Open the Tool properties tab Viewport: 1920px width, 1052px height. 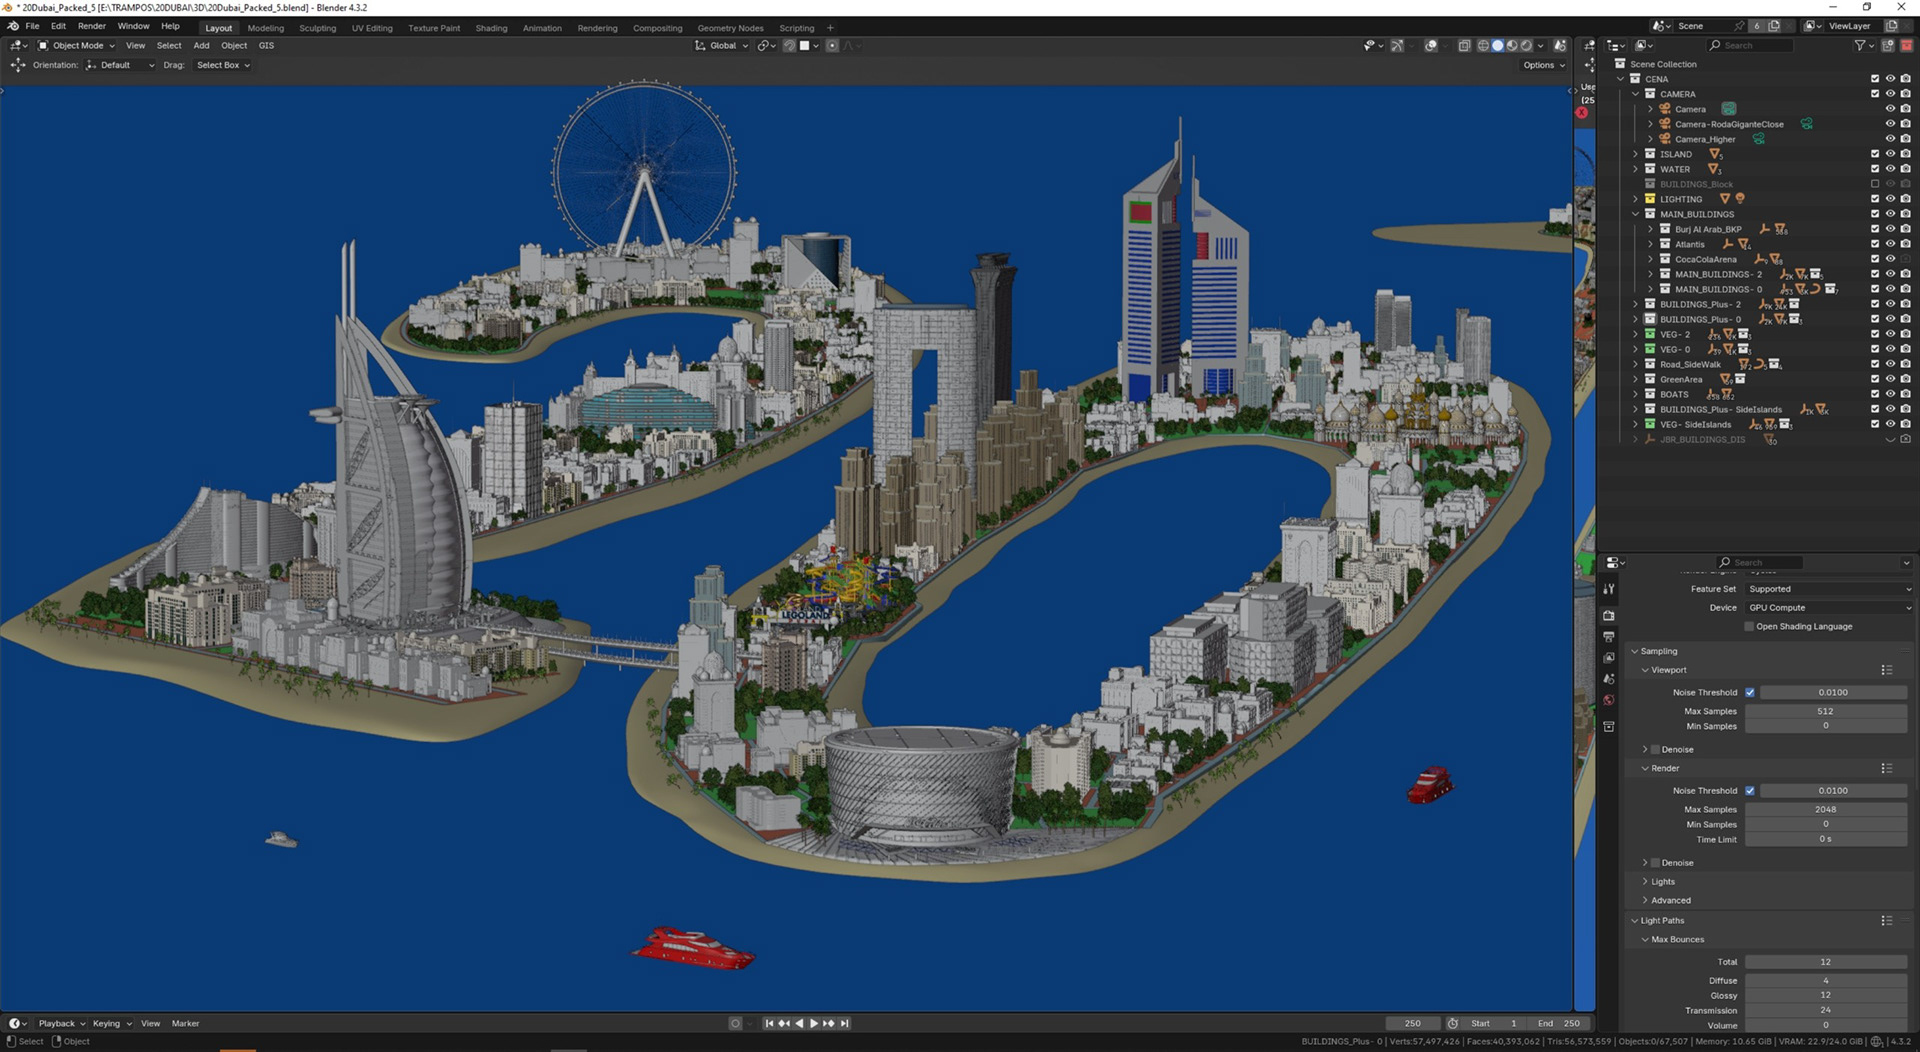pos(1609,589)
